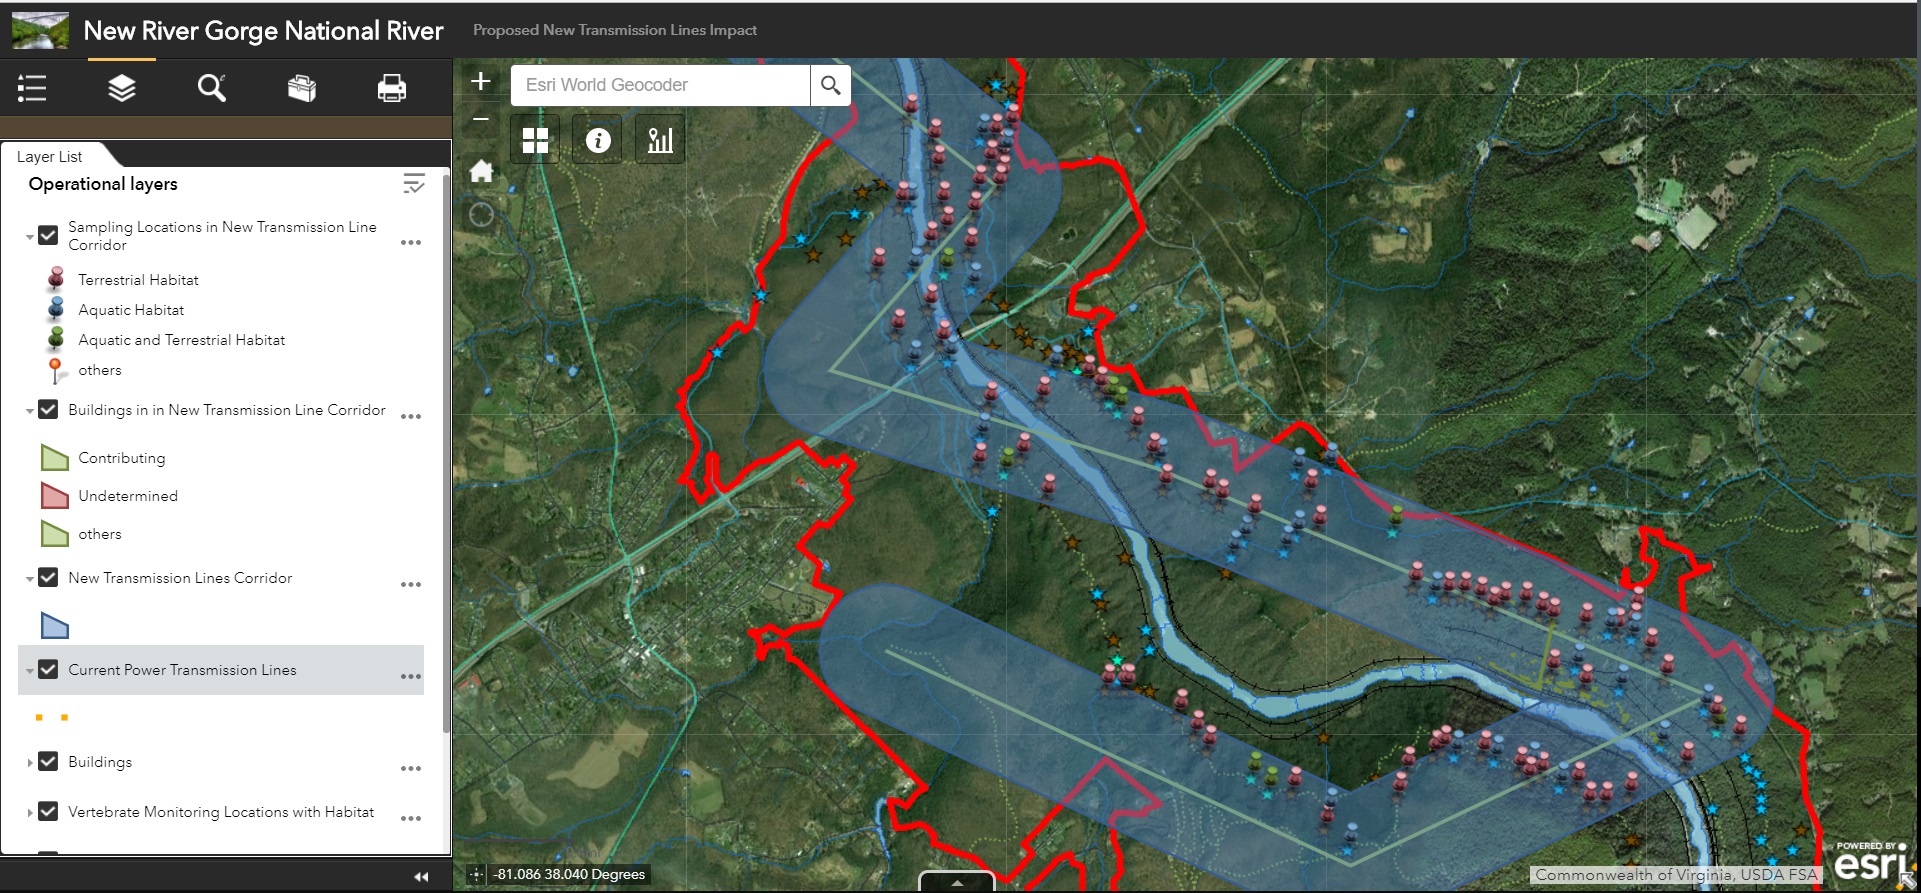This screenshot has width=1921, height=893.
Task: Open the chart widget icon
Action: pyautogui.click(x=660, y=140)
